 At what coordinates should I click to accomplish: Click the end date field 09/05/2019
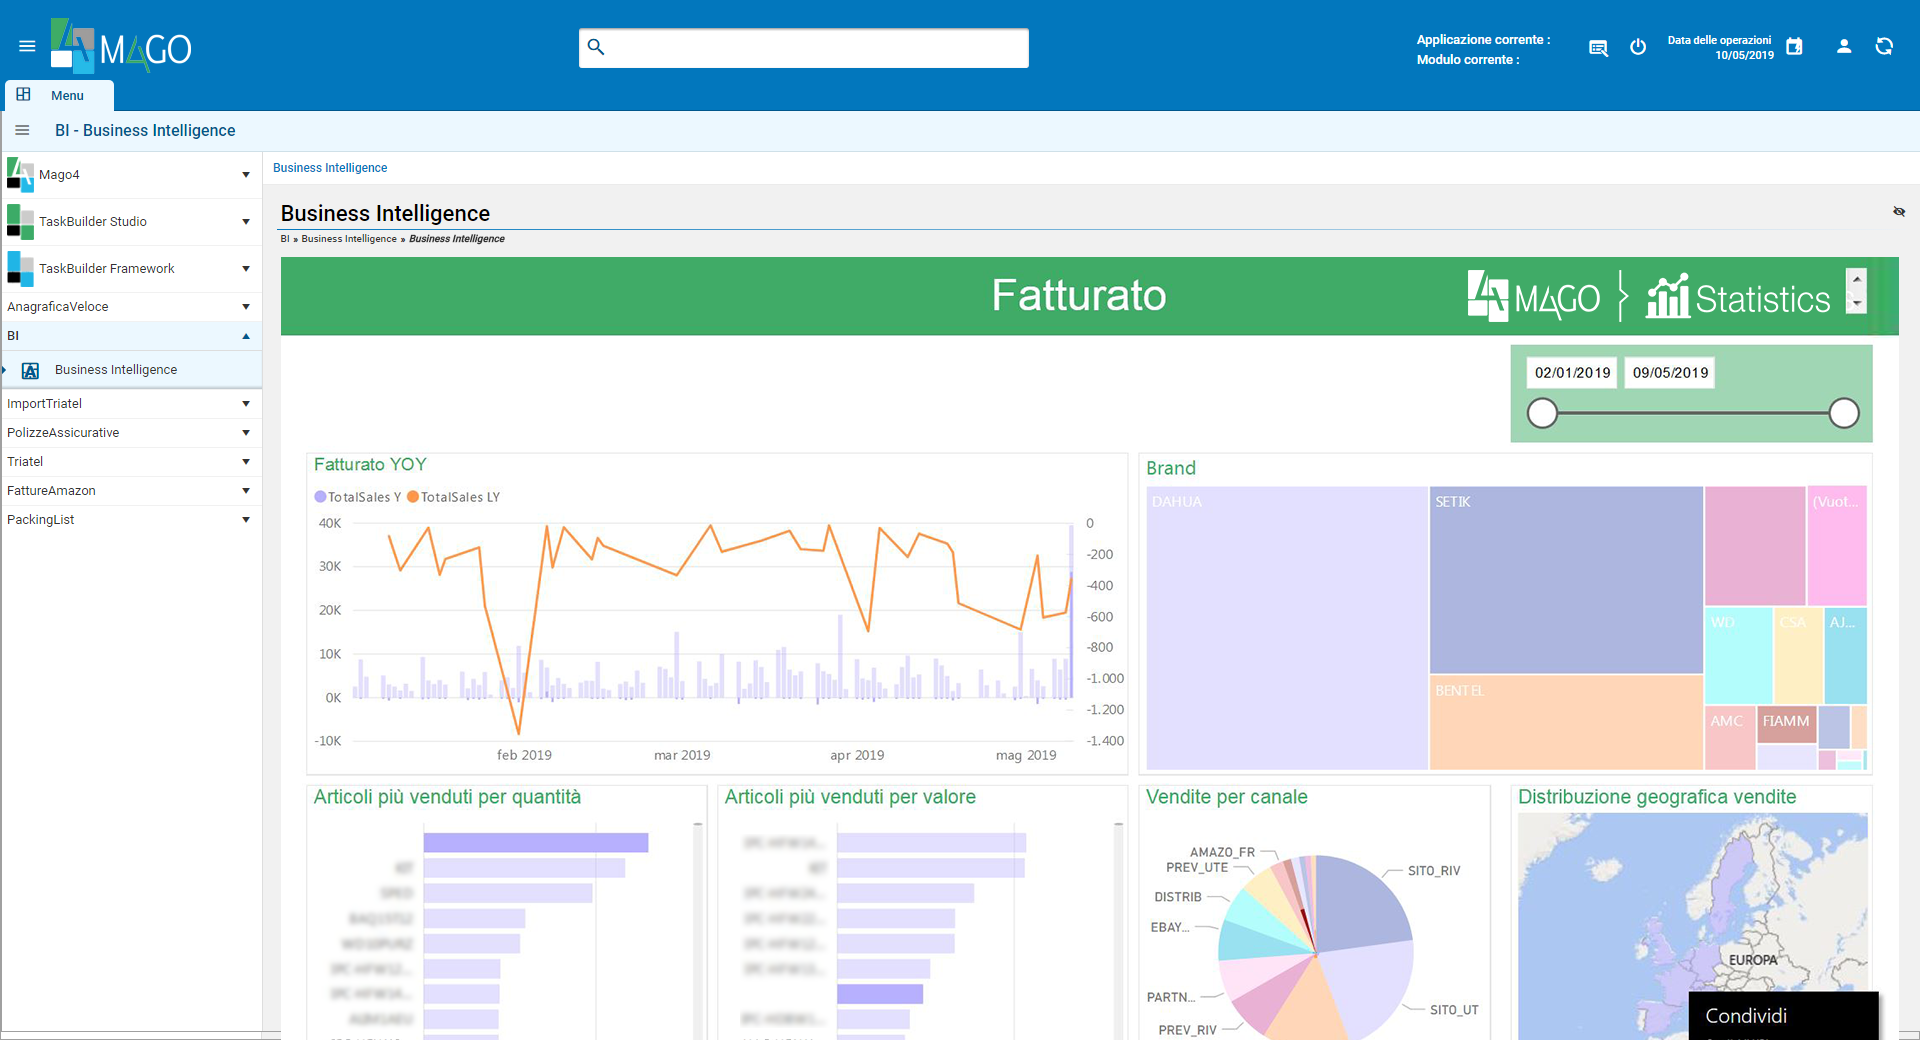click(1670, 373)
